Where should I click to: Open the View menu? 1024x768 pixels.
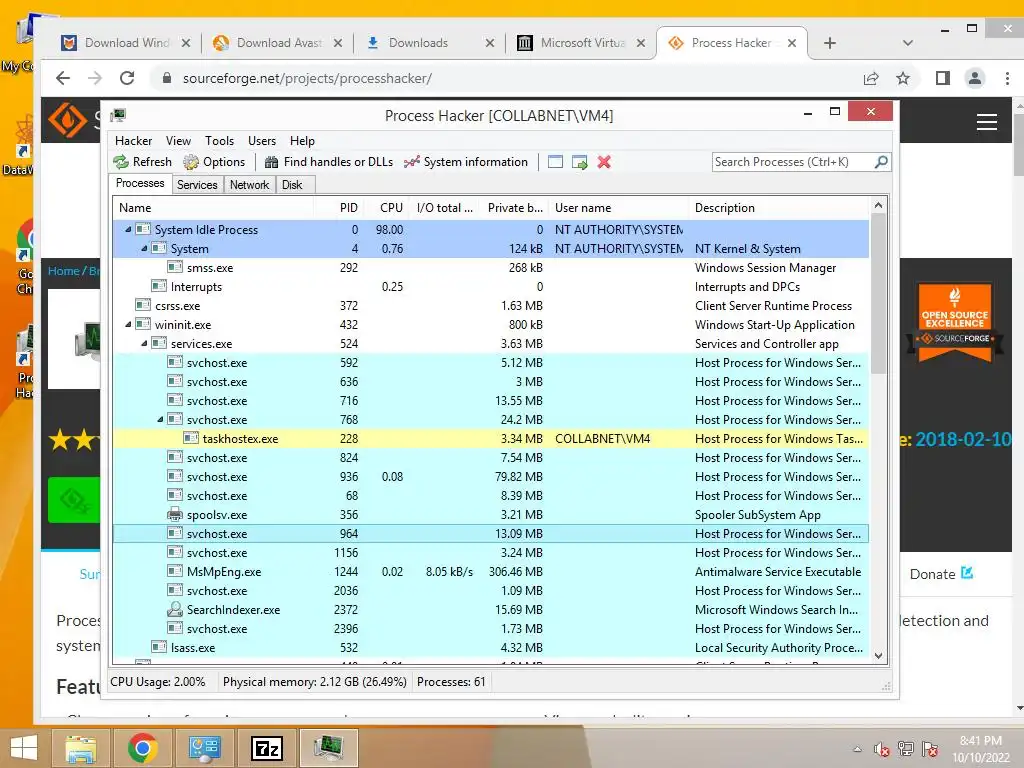[178, 141]
